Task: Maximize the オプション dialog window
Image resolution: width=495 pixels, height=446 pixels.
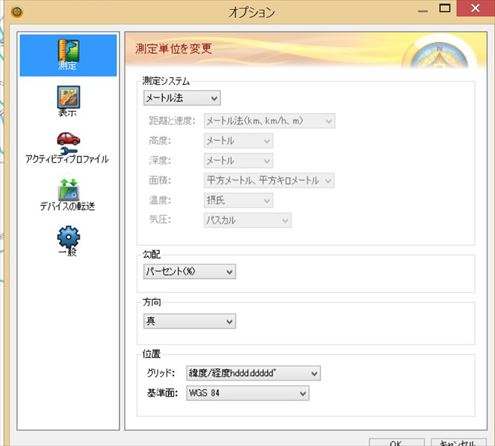Action: coord(445,8)
